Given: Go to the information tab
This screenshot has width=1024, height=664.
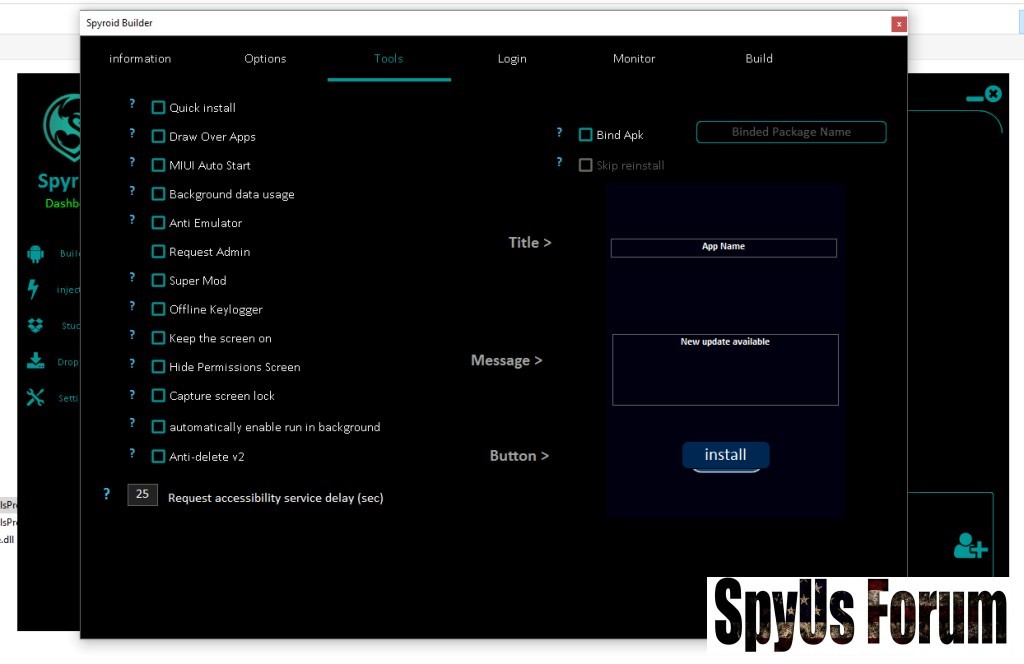Looking at the screenshot, I should pos(140,59).
